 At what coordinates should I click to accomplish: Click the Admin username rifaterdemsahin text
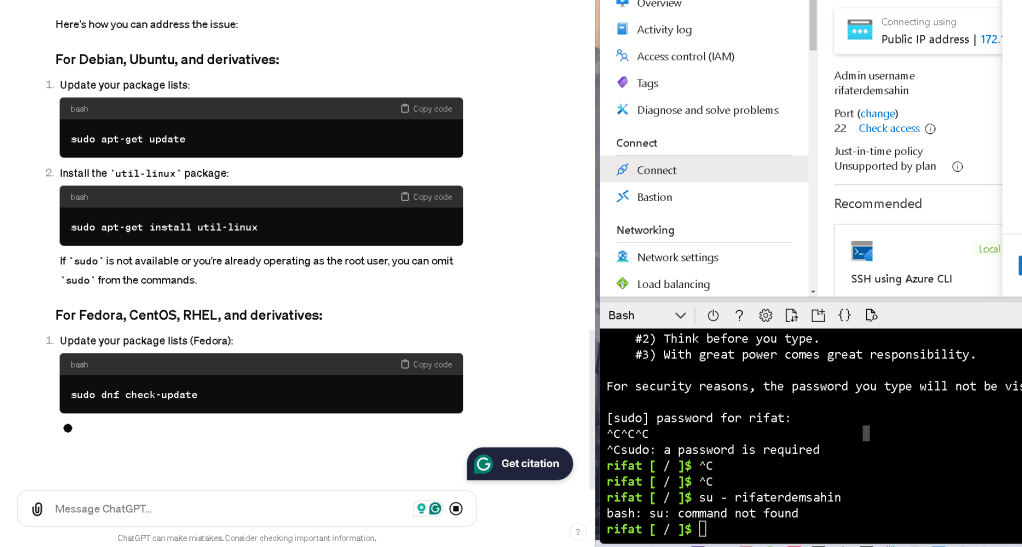click(x=871, y=91)
